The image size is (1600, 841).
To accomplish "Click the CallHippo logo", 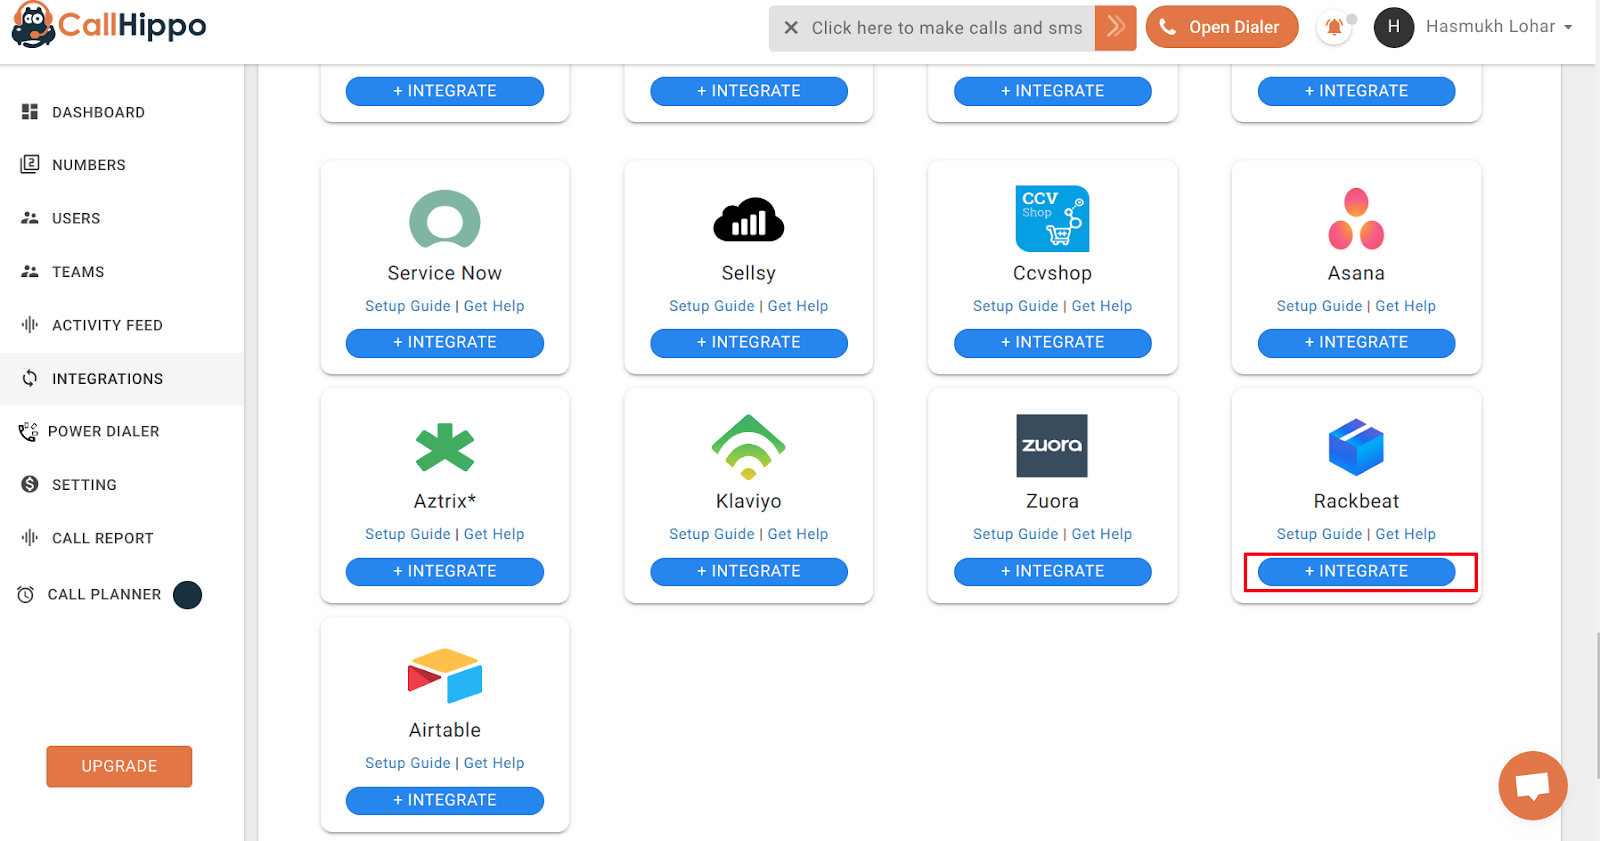I will click(108, 25).
